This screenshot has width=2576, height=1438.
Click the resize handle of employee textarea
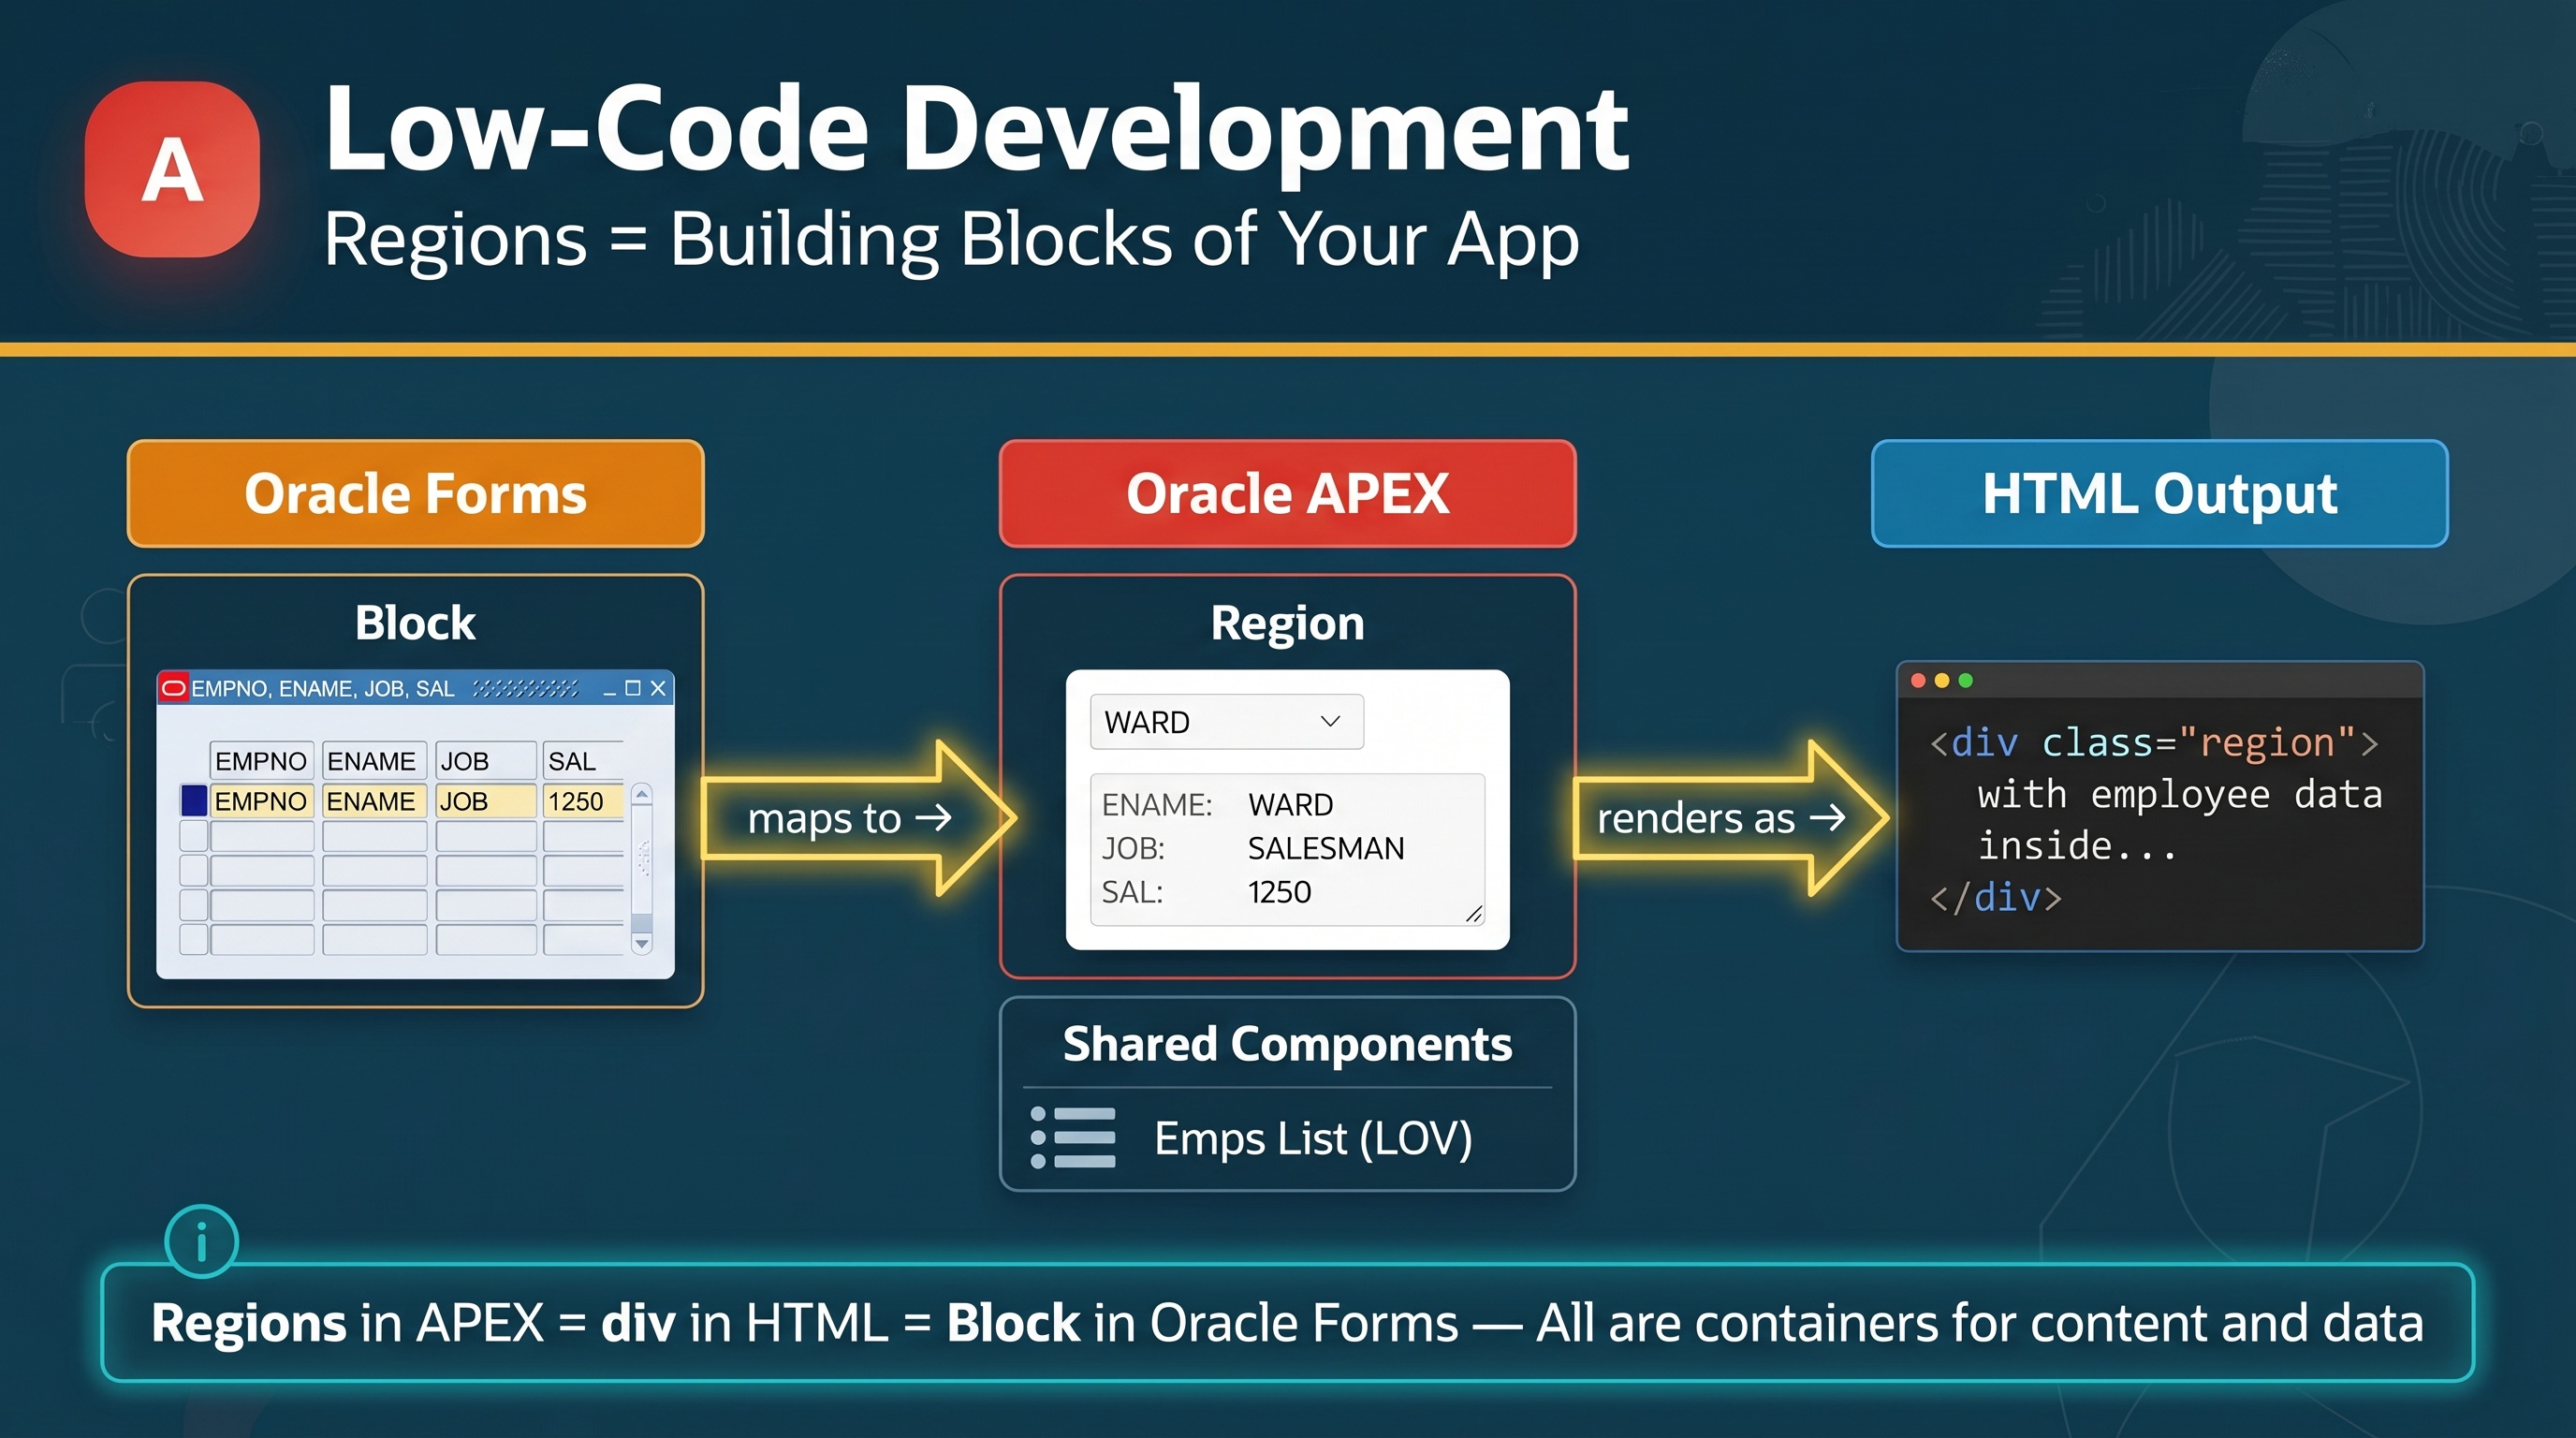1473,913
